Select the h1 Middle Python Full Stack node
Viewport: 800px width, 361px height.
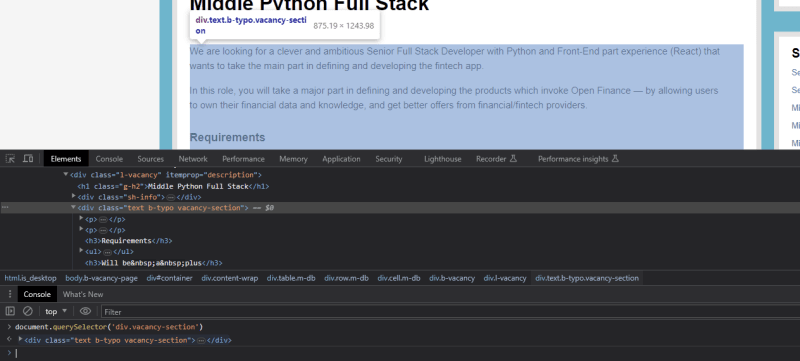(x=173, y=186)
